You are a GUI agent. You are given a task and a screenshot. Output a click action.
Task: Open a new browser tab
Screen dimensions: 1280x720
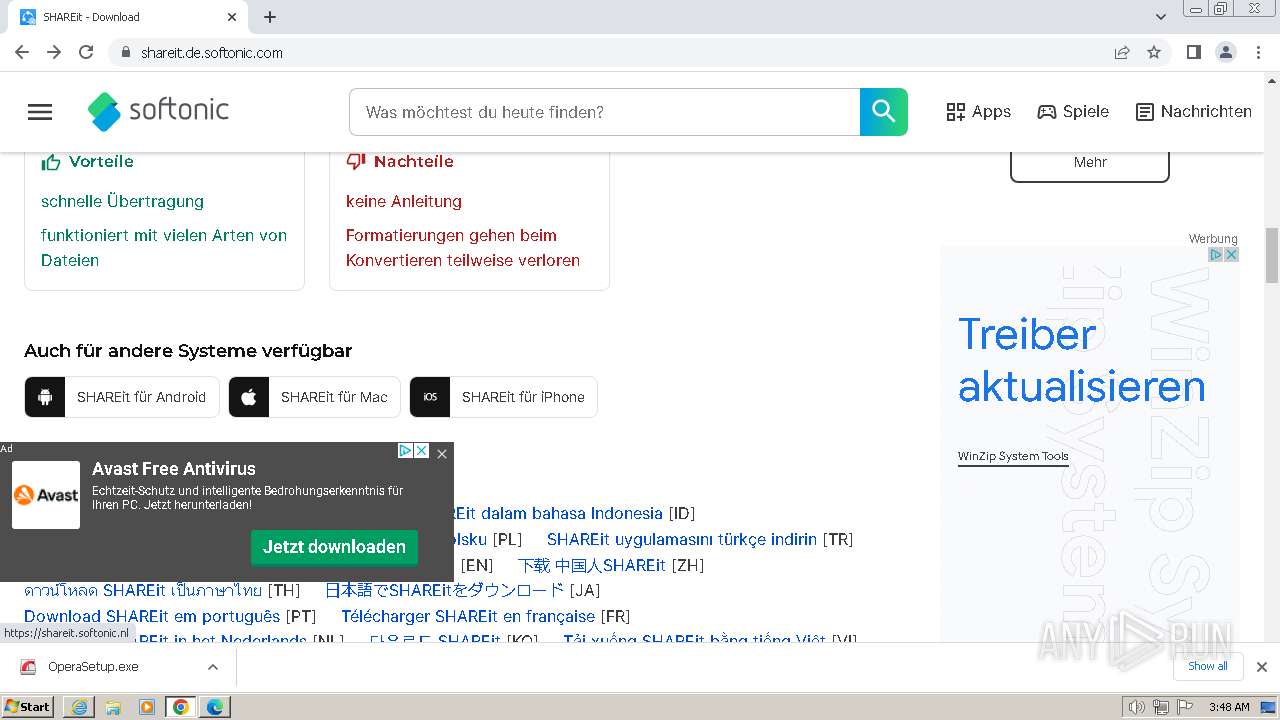[x=270, y=17]
